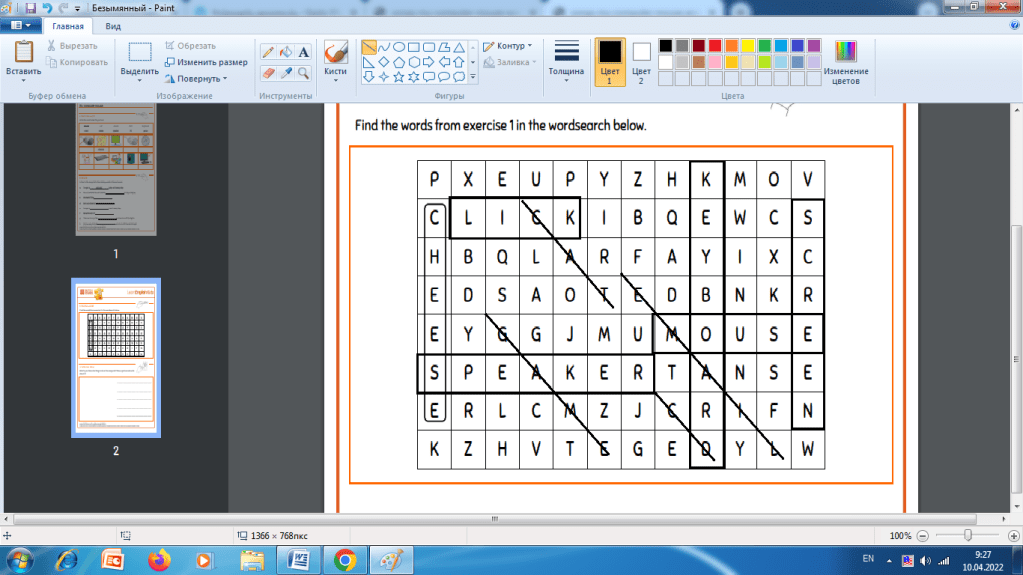1023x575 pixels.
Task: Activate Color 2 (Цвет 2) swatch
Action: [641, 61]
